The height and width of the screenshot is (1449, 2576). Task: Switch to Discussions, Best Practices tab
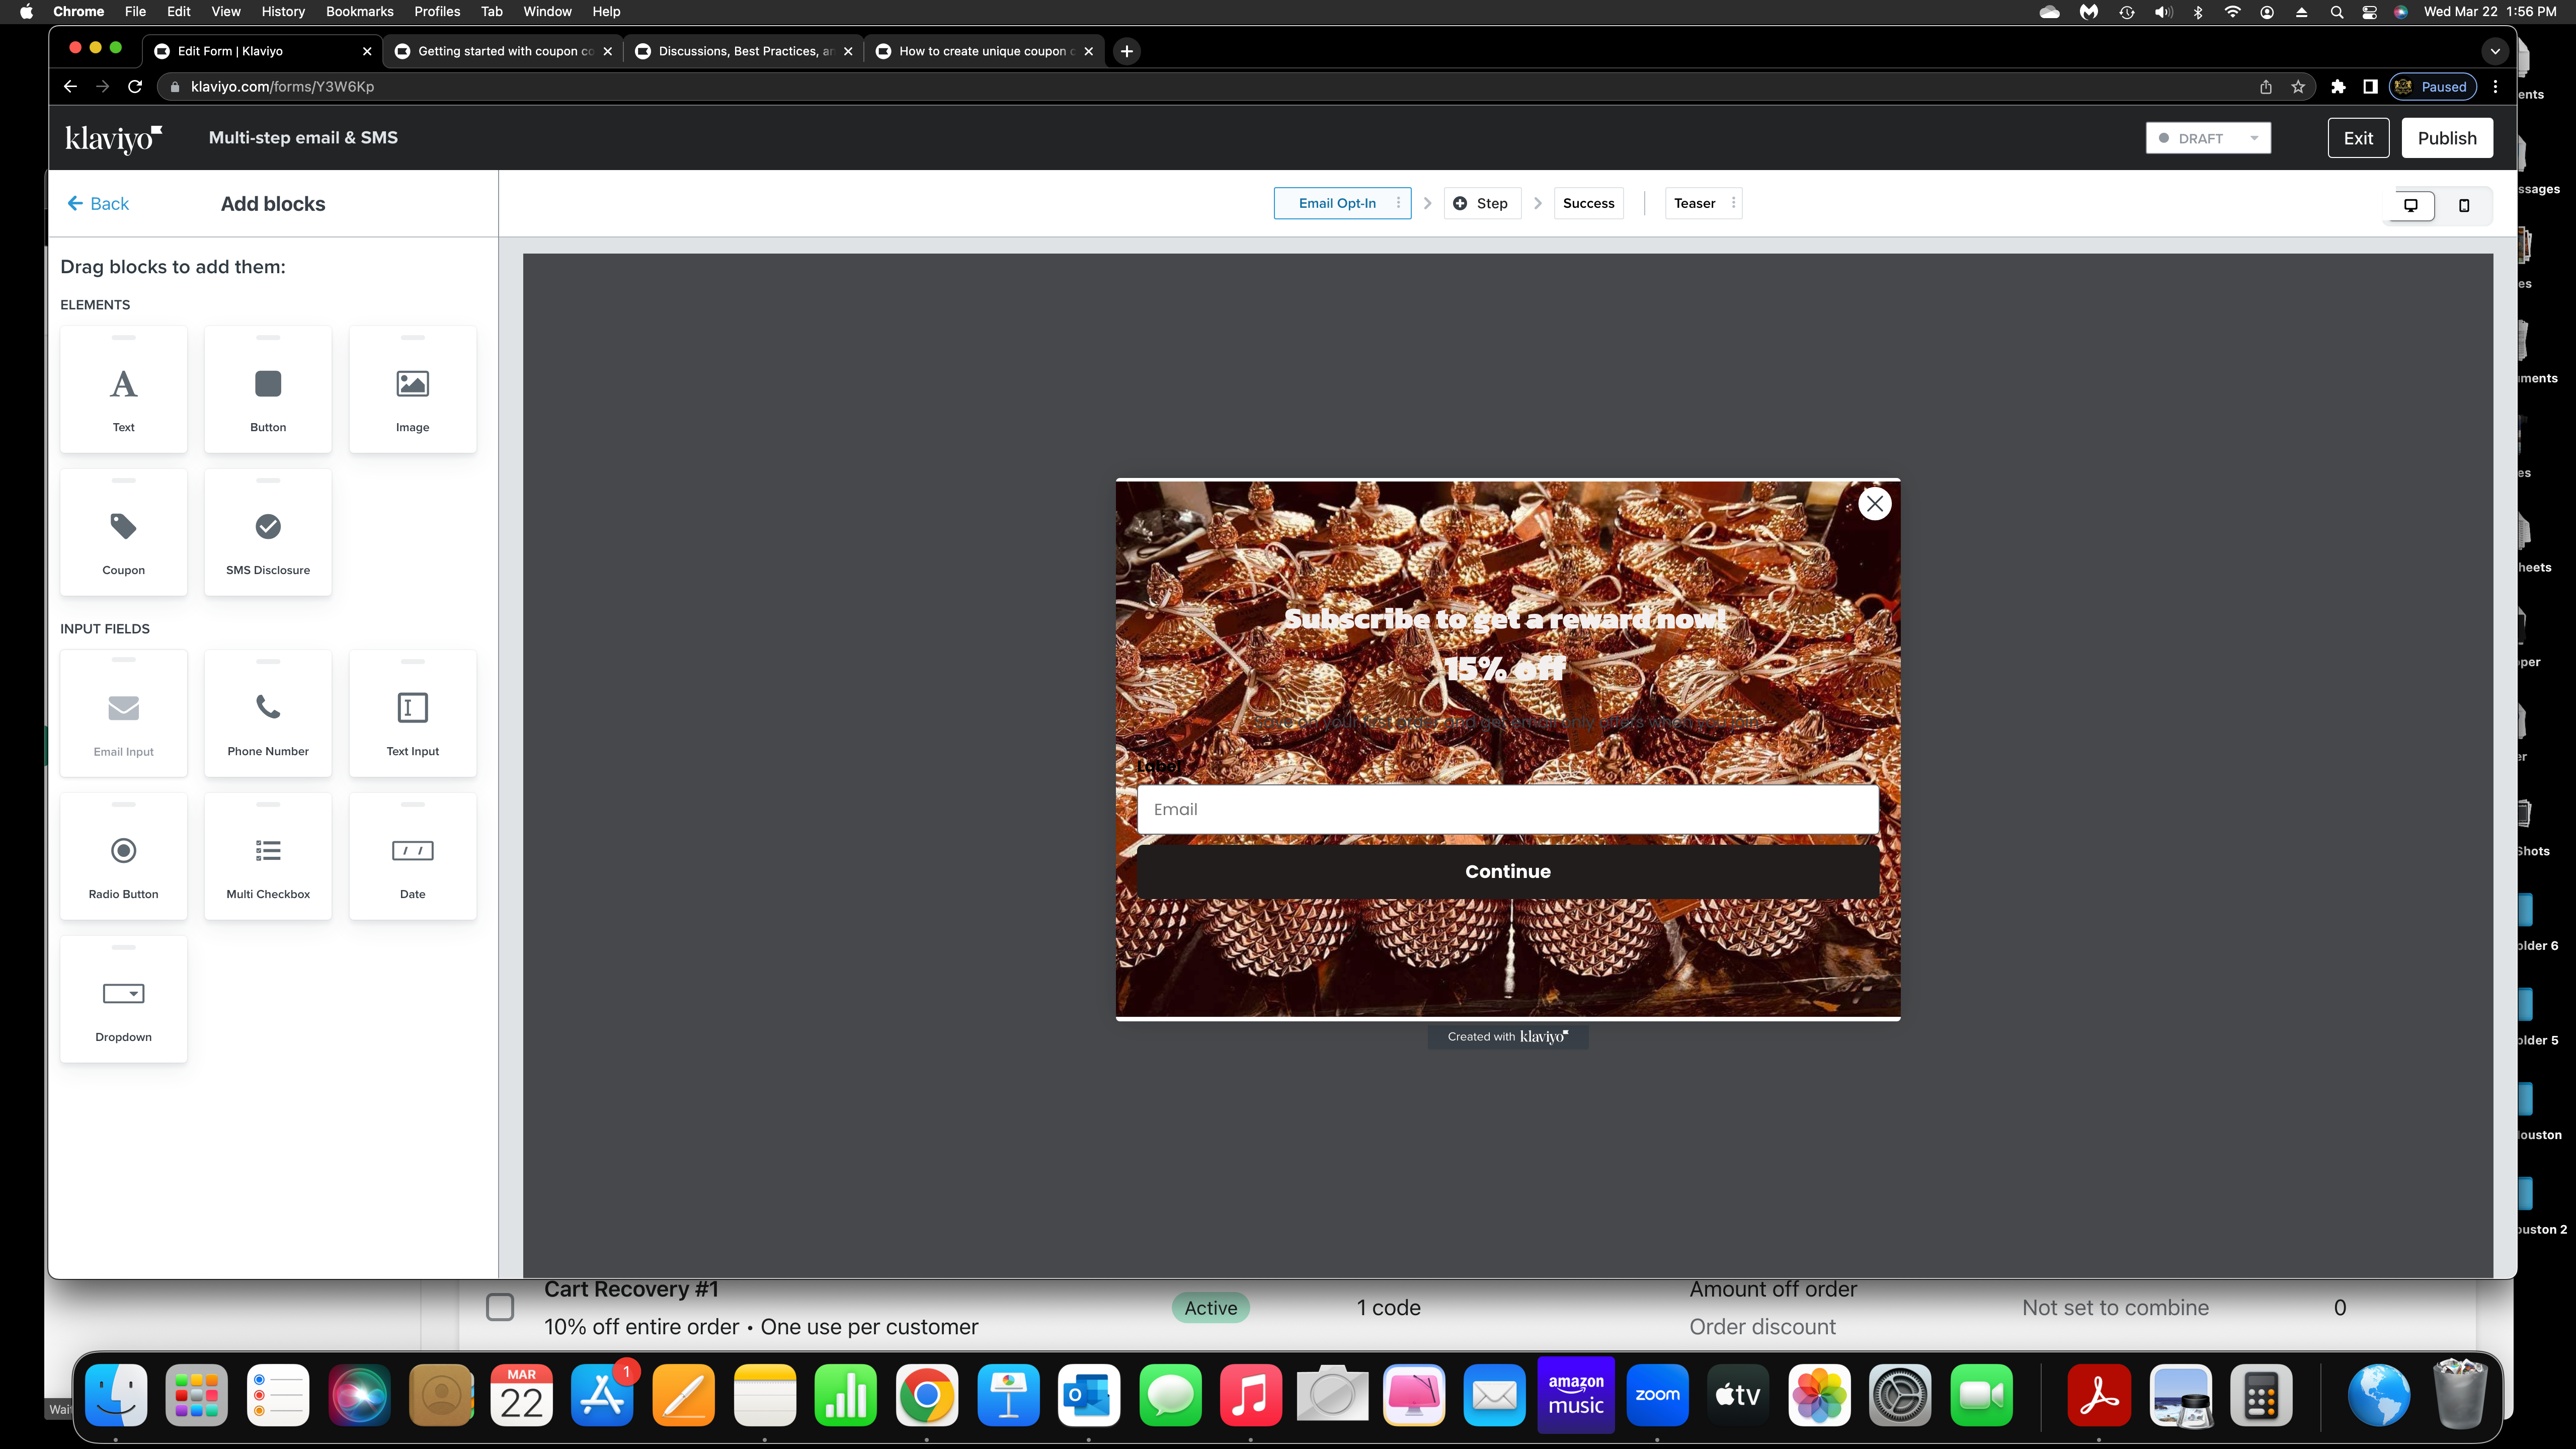(743, 51)
